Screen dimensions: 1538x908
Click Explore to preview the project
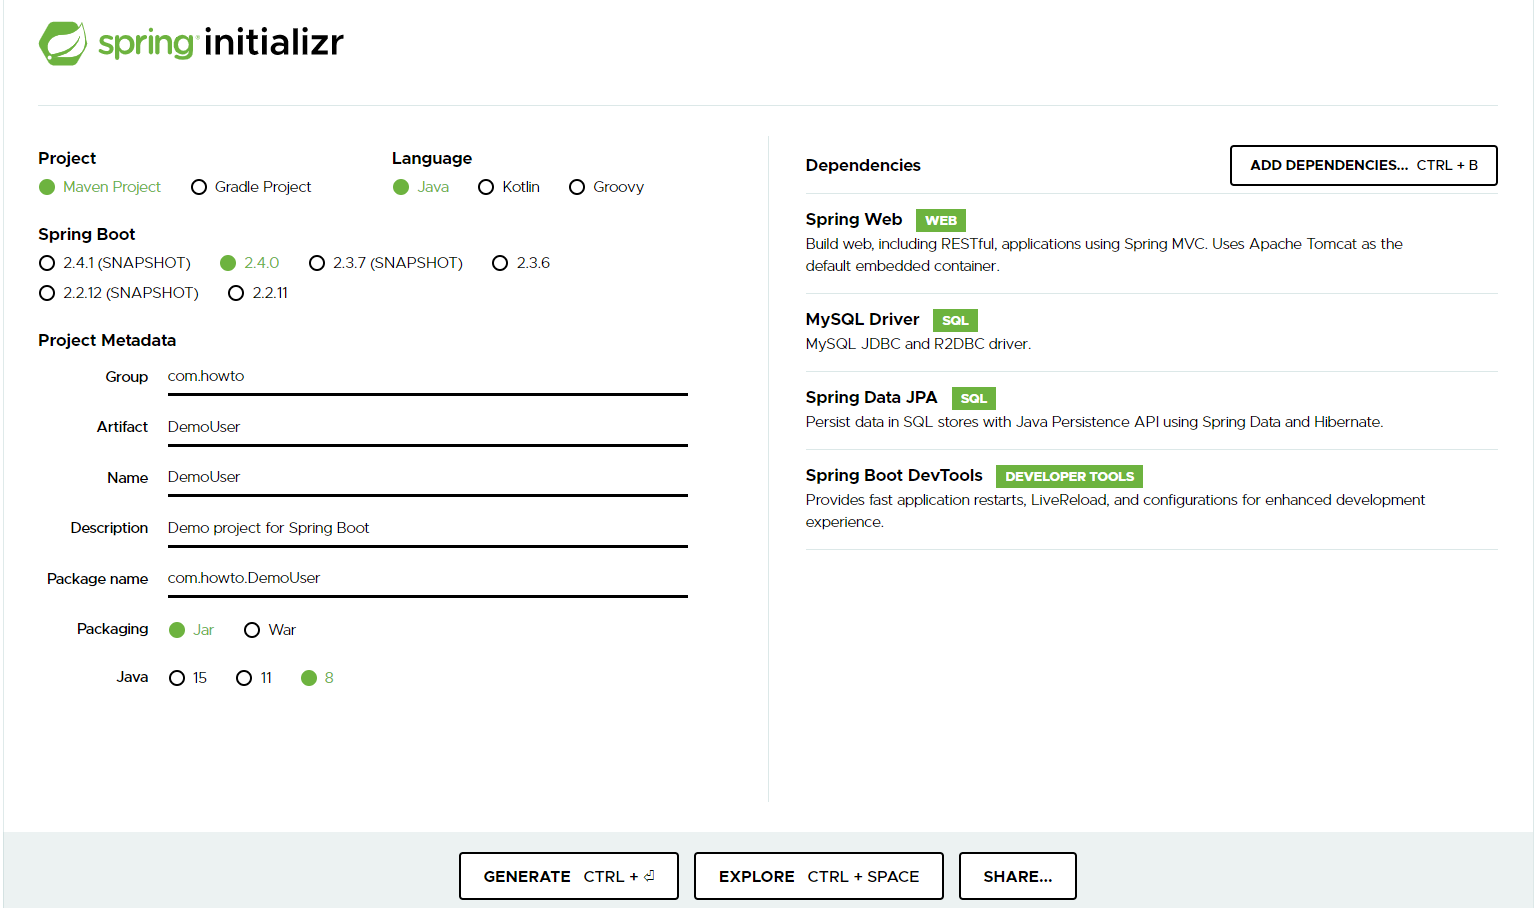click(818, 875)
